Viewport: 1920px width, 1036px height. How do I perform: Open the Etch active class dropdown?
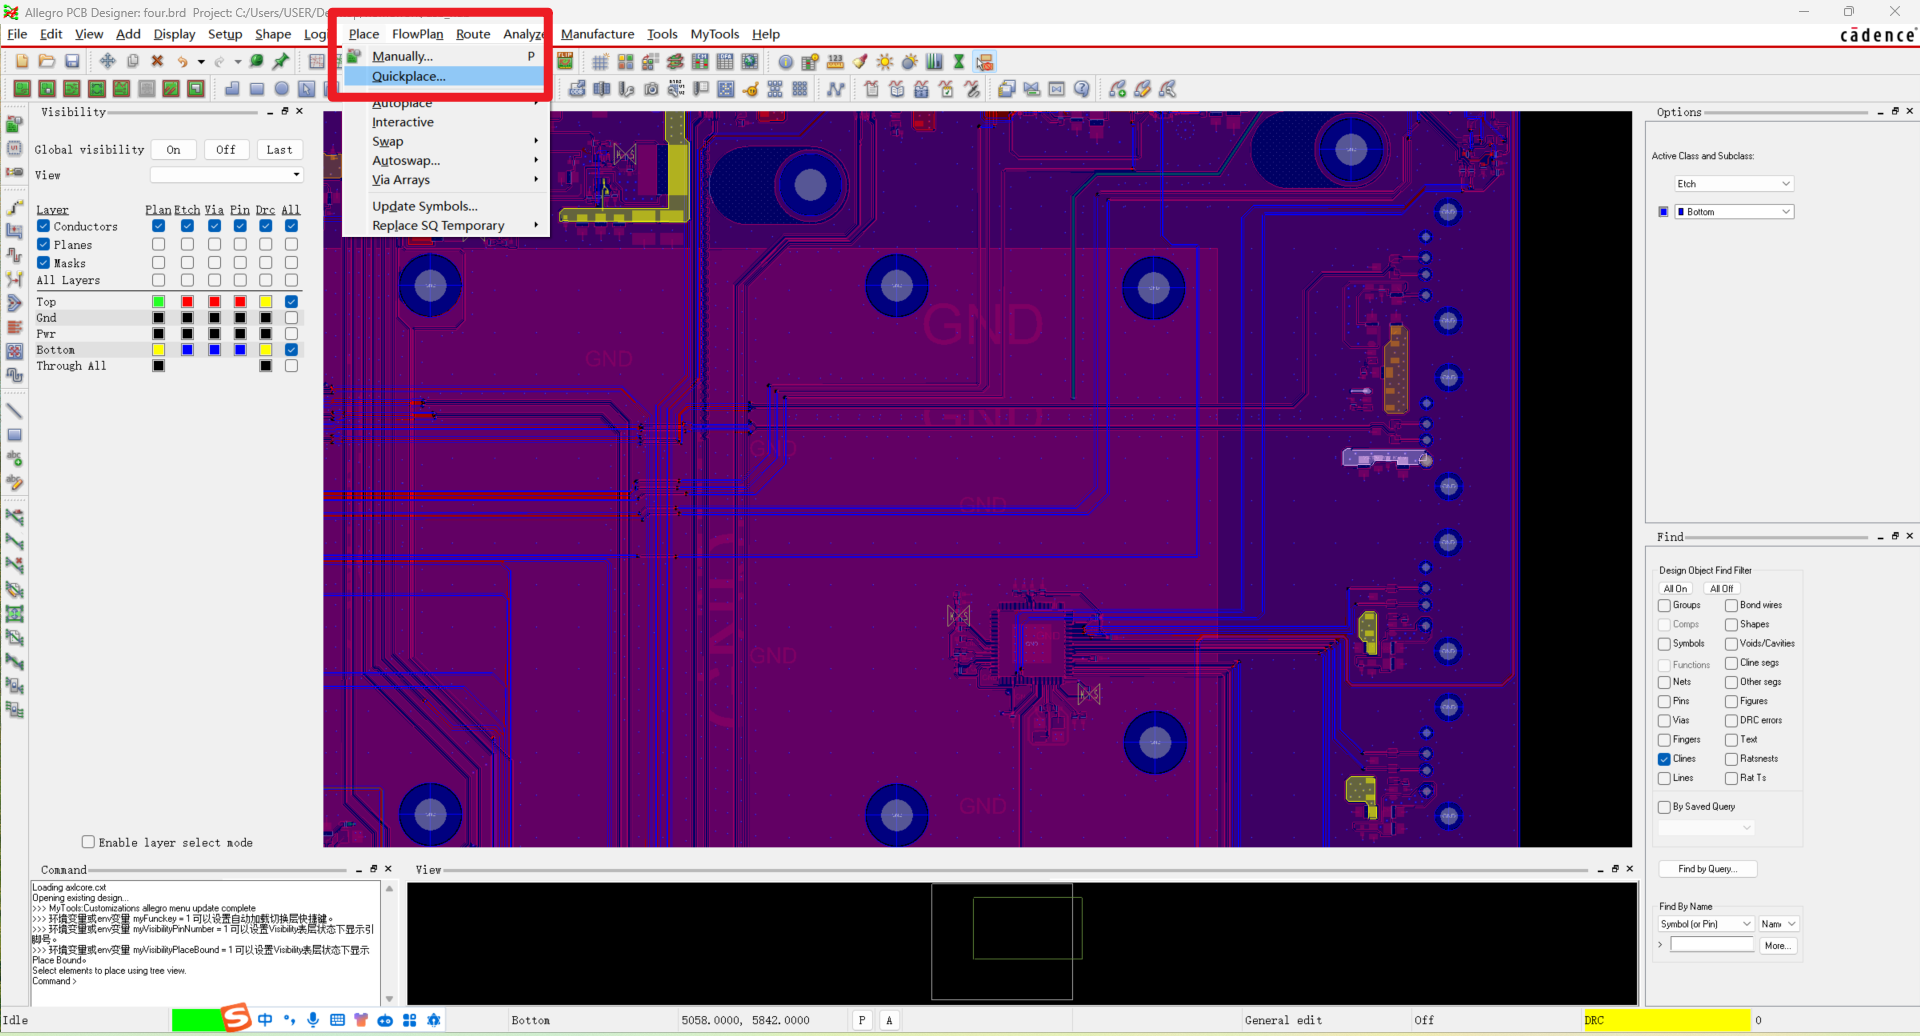[1735, 184]
